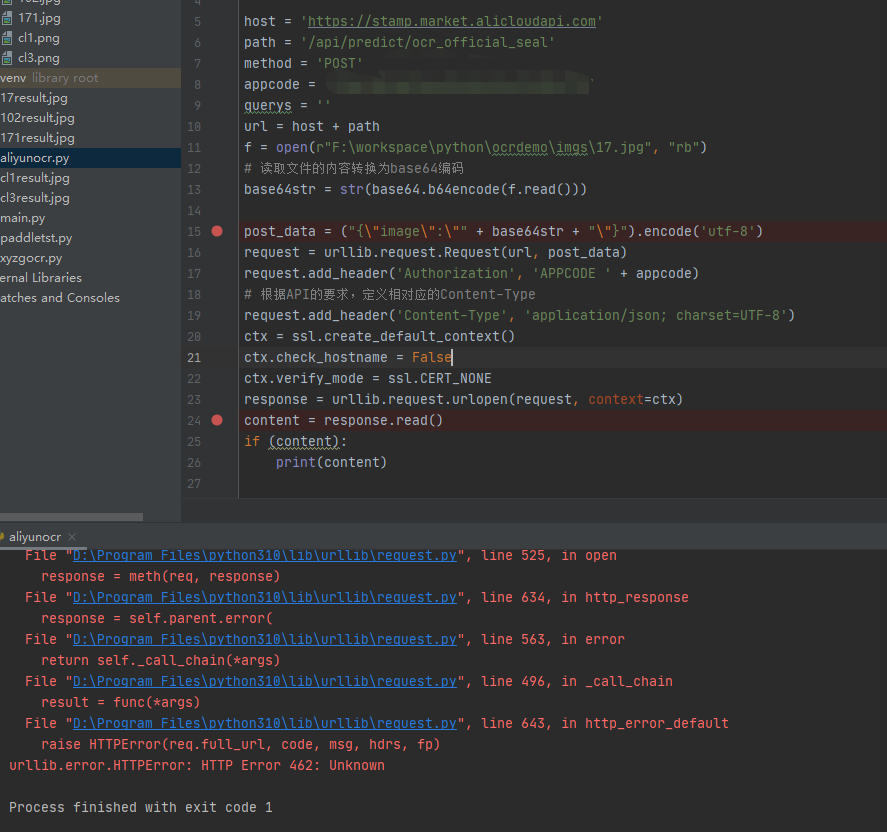Open 17result.jpg in the project tree
Screen dimensions: 887x832
tap(34, 98)
